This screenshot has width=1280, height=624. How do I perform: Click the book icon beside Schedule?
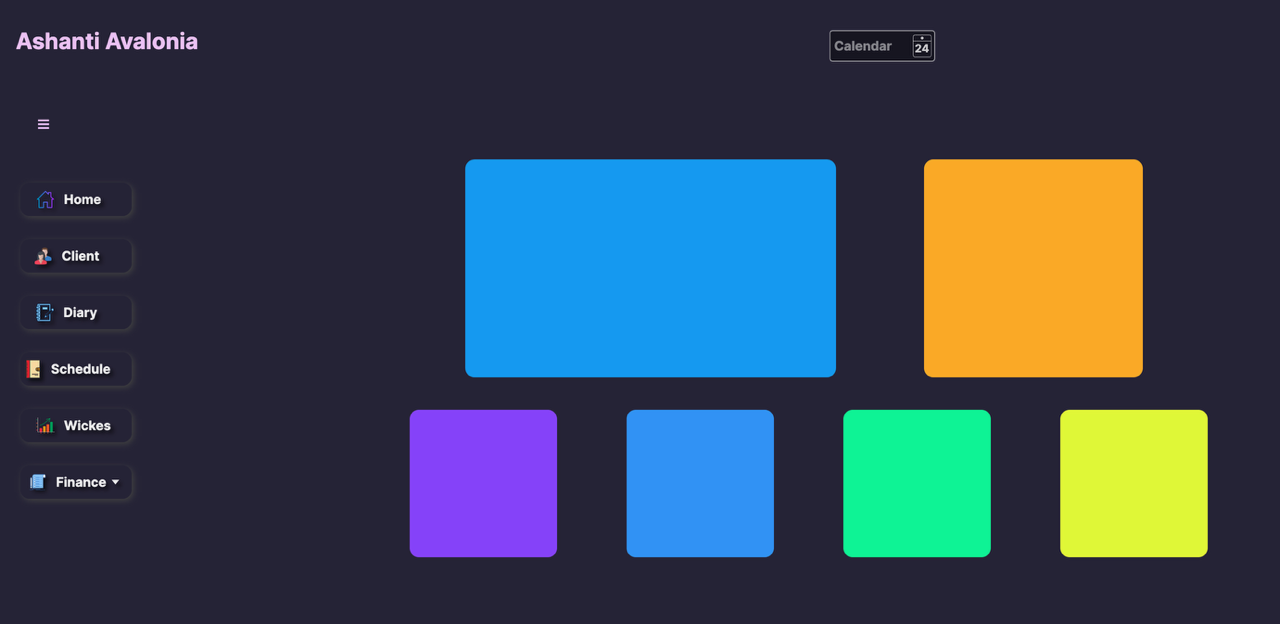click(33, 370)
